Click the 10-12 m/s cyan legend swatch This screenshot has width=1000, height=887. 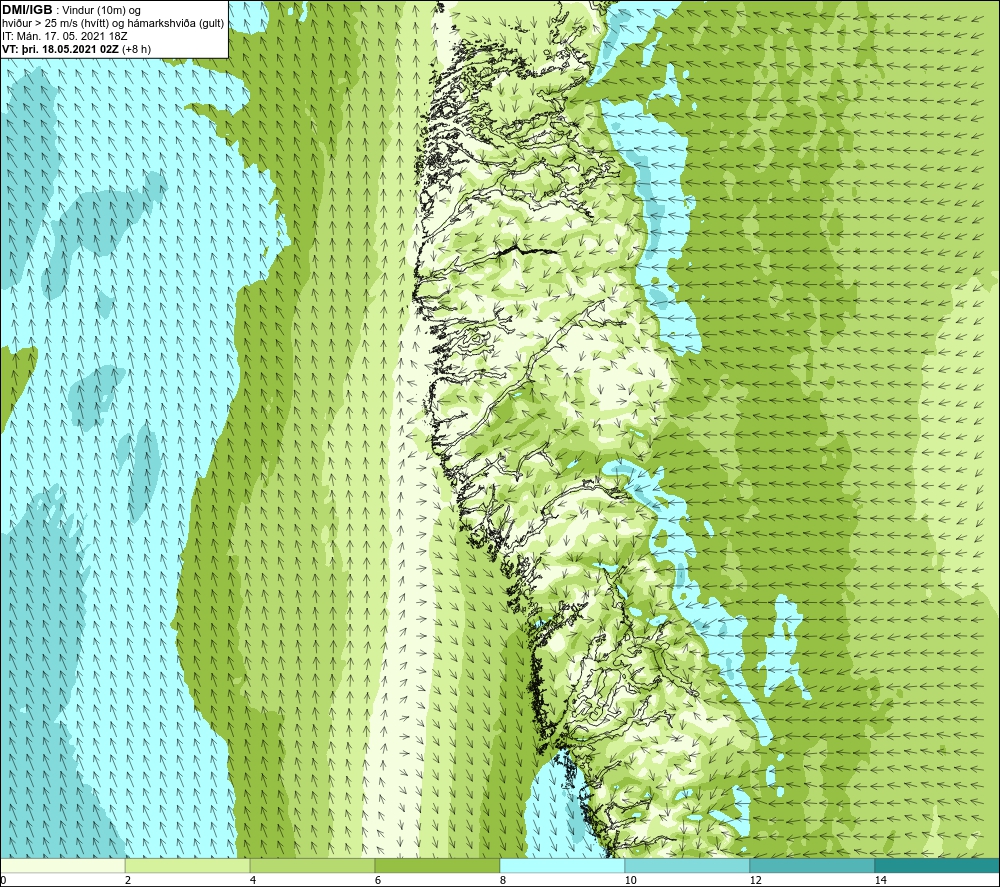click(688, 865)
